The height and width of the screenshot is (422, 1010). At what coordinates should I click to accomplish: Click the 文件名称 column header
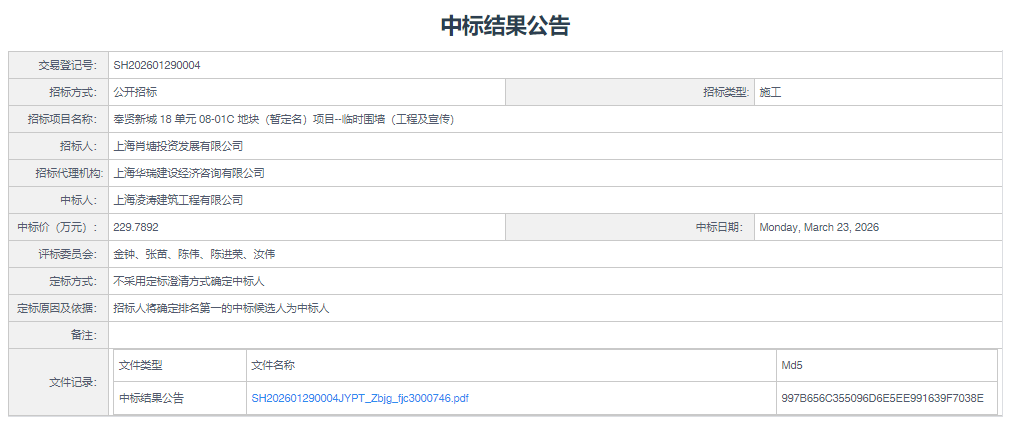pyautogui.click(x=273, y=365)
